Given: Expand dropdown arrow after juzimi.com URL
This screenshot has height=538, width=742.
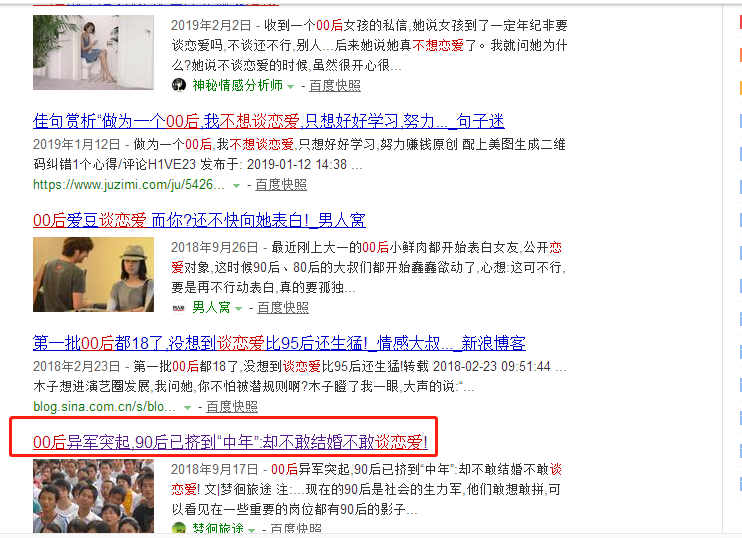Looking at the screenshot, I should pyautogui.click(x=236, y=186).
